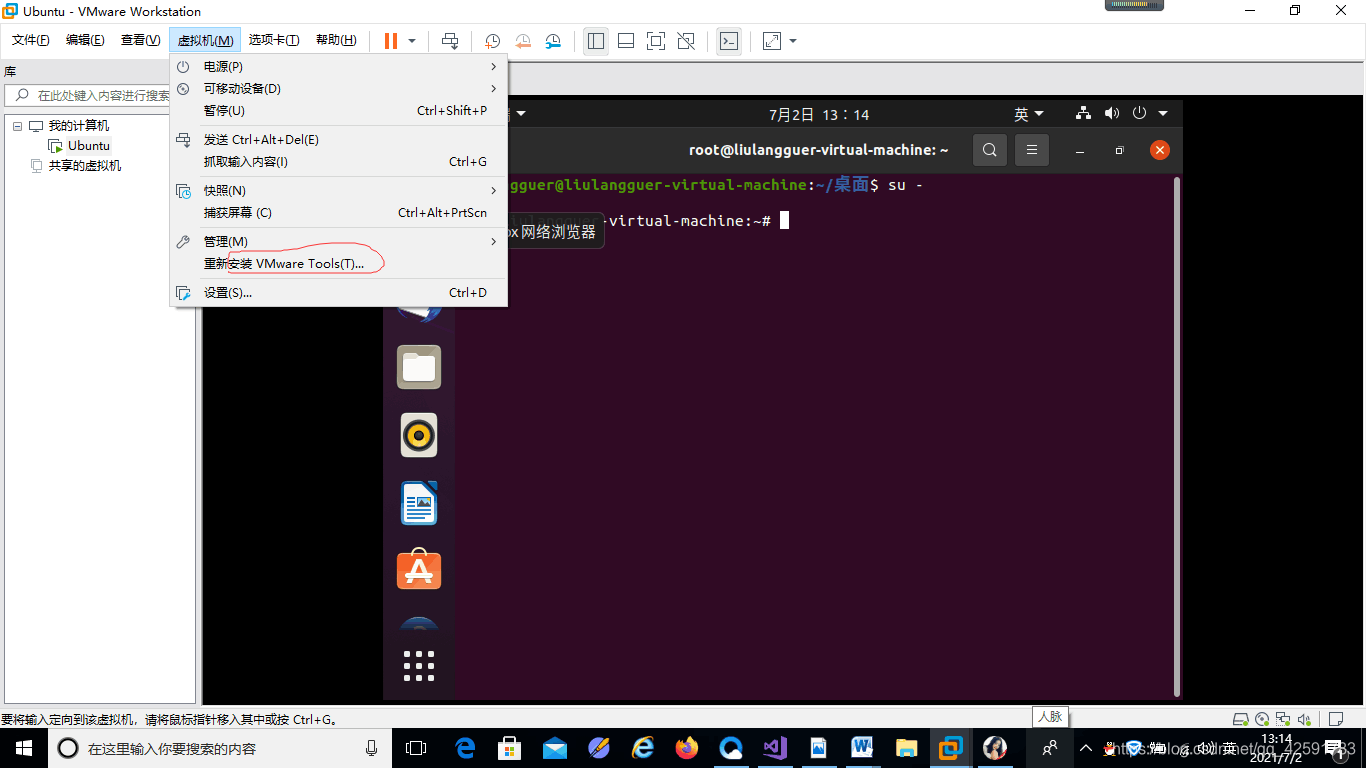The width and height of the screenshot is (1366, 768).
Task: Open the 帮助(H) menu
Action: click(x=336, y=40)
